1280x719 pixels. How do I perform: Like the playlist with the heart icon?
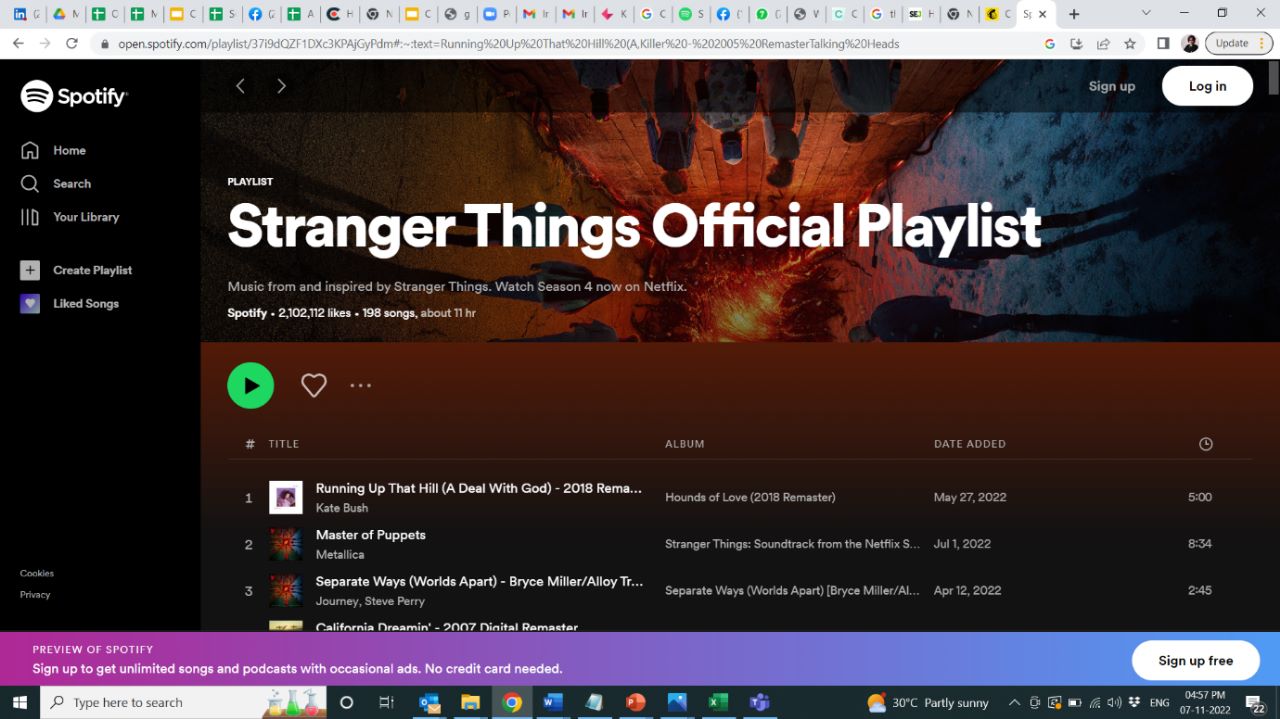(314, 385)
